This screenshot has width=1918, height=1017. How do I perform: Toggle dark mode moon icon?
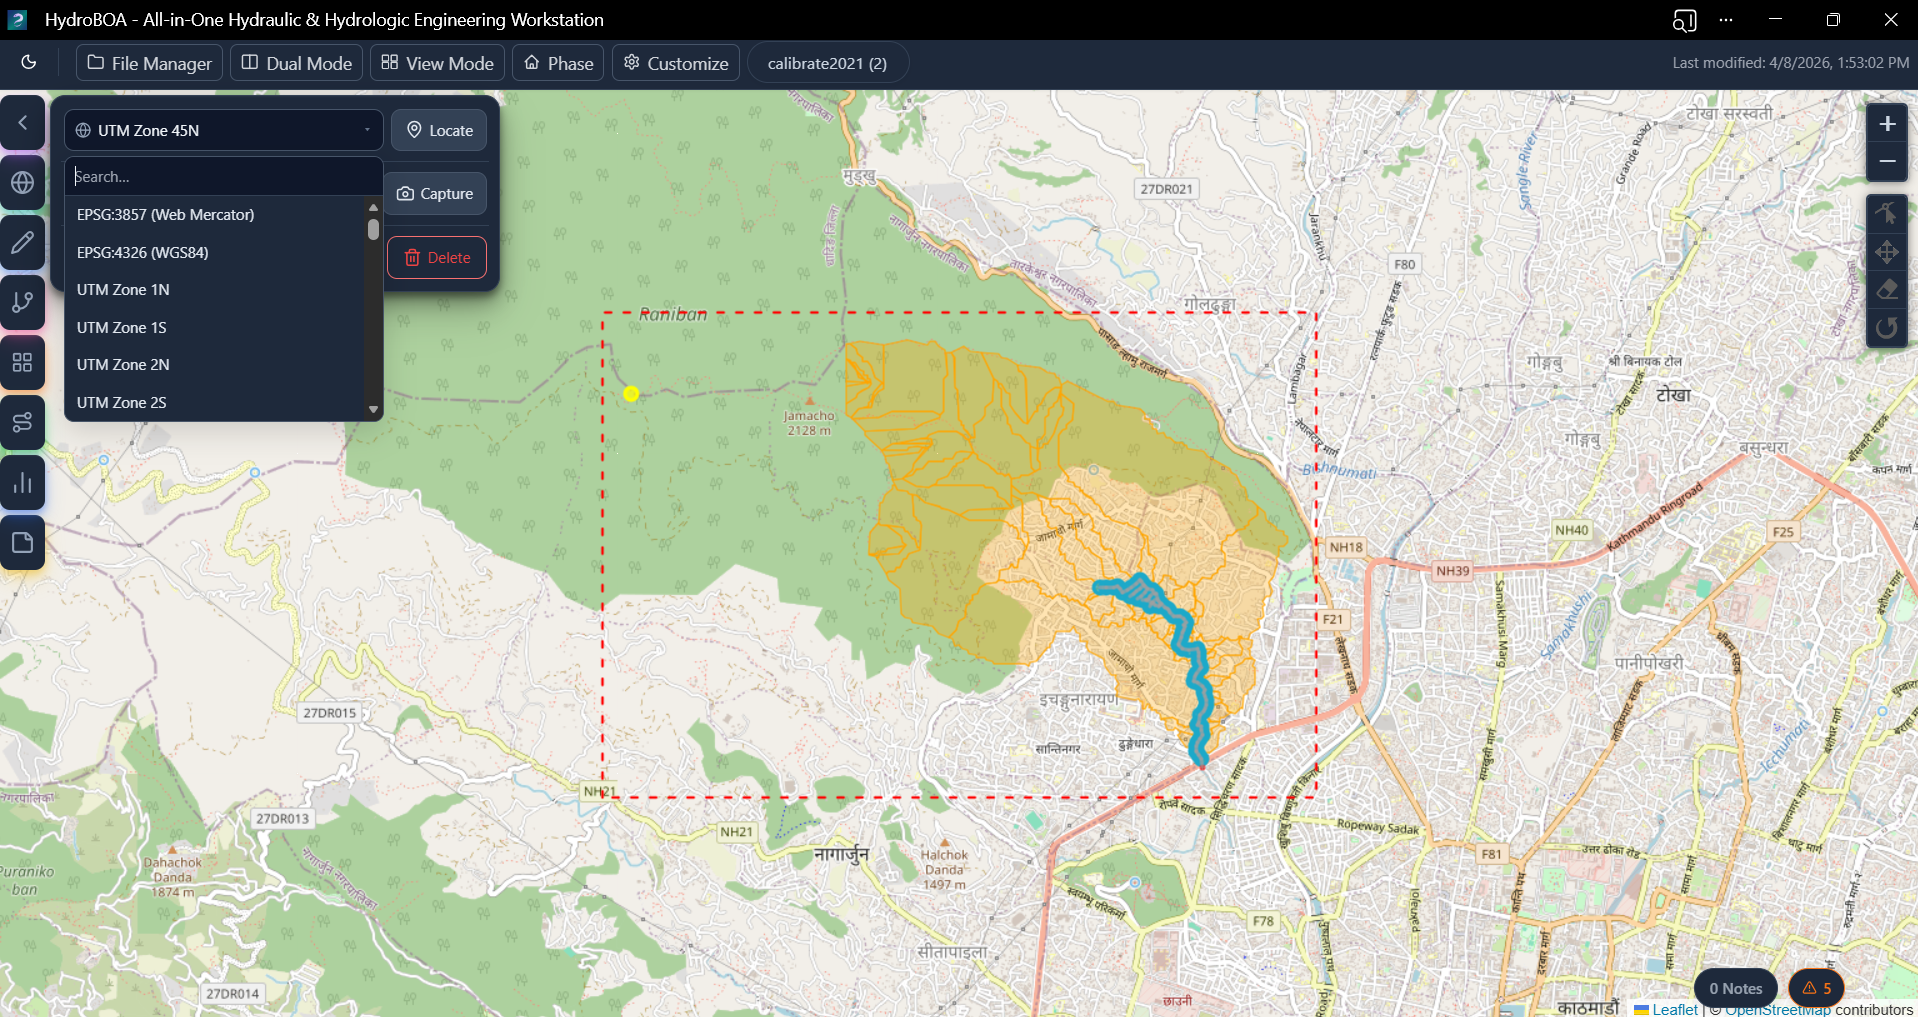[x=29, y=63]
